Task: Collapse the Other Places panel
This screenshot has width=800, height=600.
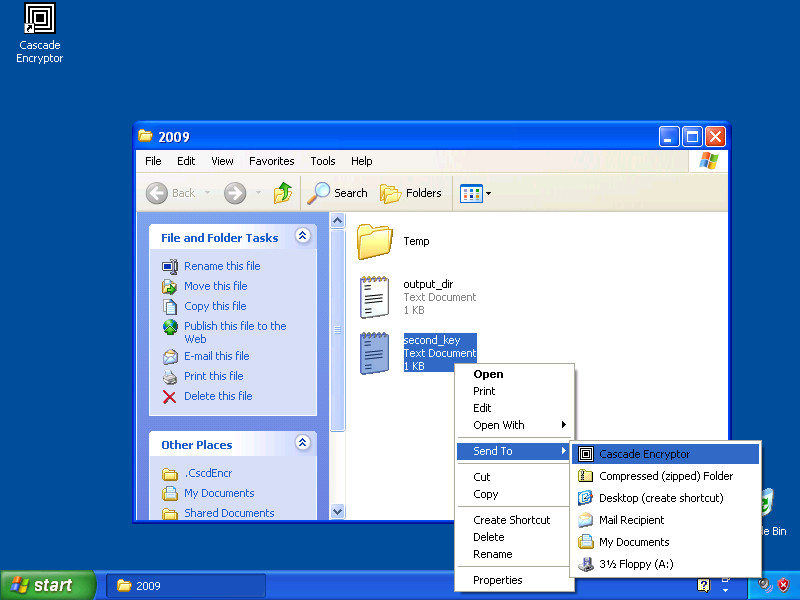Action: [x=303, y=443]
